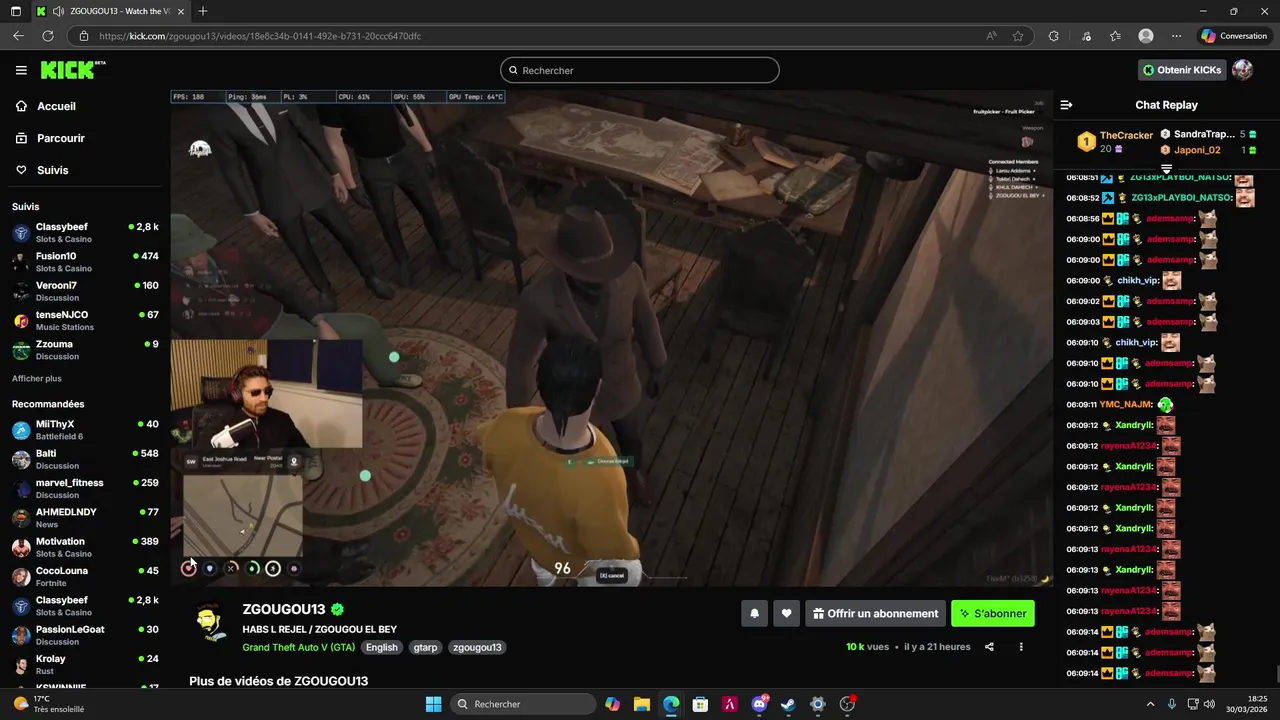
Task: Open video more options kebab menu
Action: coord(1021,647)
